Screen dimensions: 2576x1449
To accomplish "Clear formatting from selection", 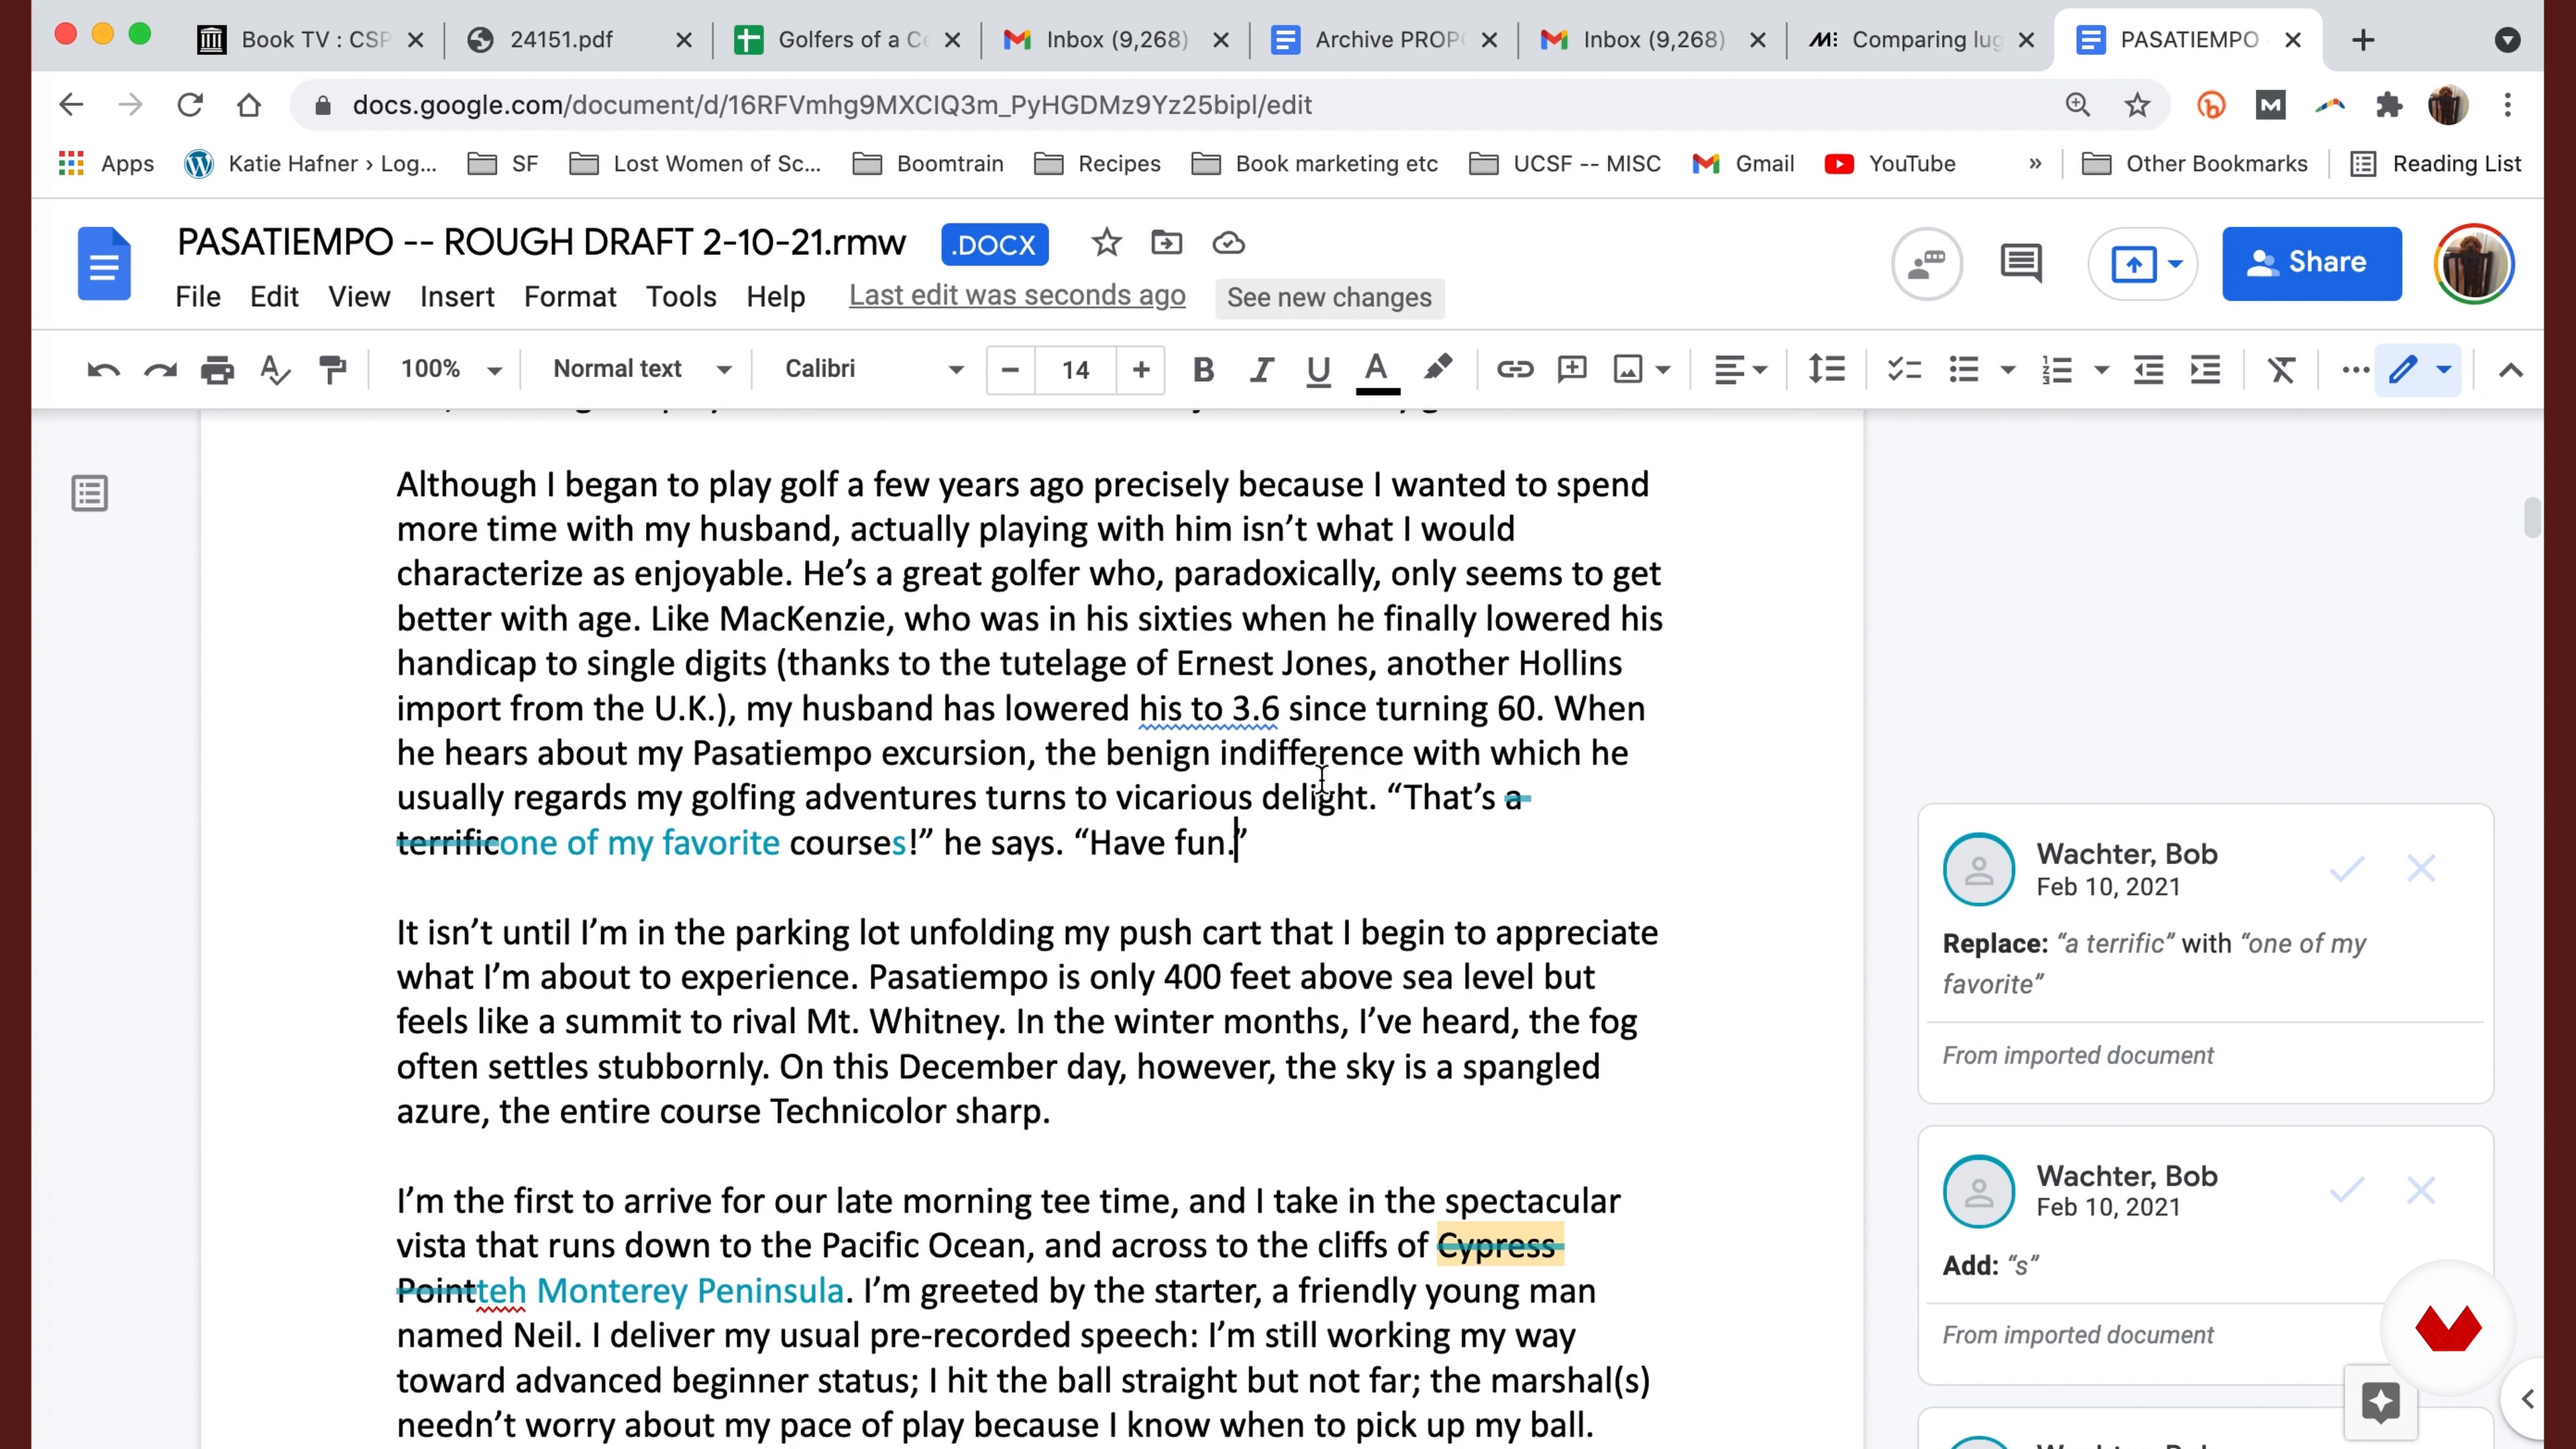I will (2281, 370).
